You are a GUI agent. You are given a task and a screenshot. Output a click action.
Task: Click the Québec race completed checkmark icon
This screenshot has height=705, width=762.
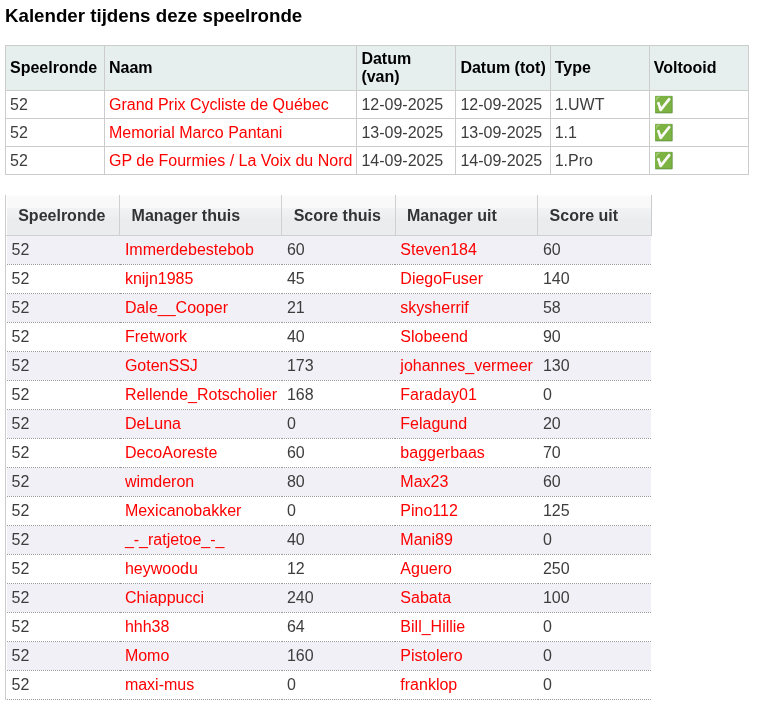point(663,104)
